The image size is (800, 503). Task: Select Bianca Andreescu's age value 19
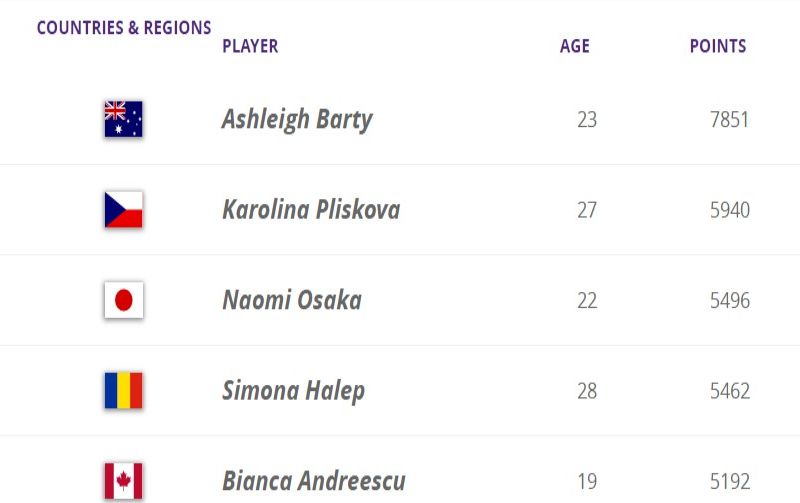pyautogui.click(x=587, y=481)
